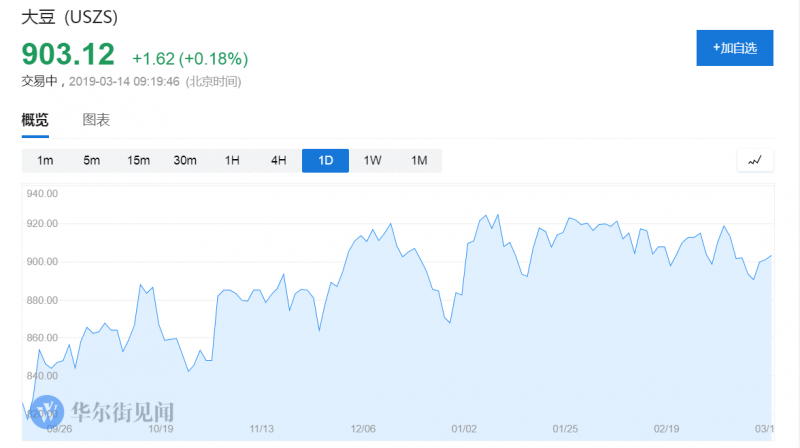This screenshot has height=448, width=800.
Task: Click the 01/02 date axis label
Action: pyautogui.click(x=465, y=429)
